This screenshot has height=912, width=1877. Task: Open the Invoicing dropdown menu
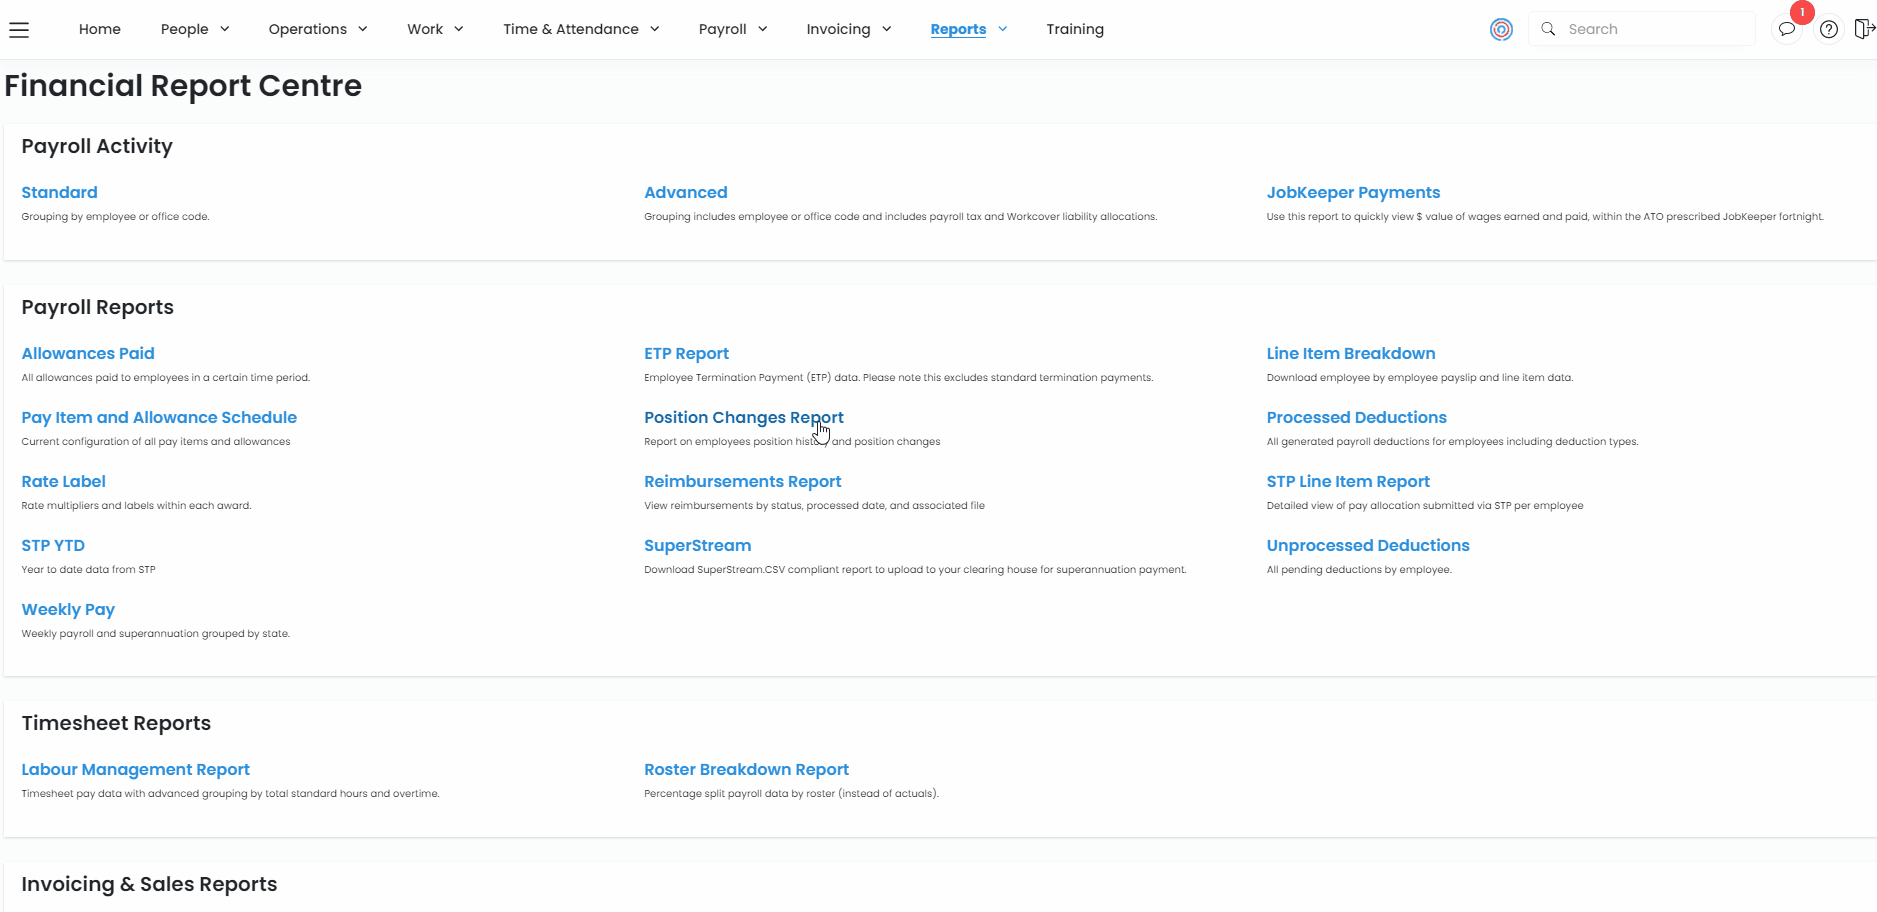848,29
